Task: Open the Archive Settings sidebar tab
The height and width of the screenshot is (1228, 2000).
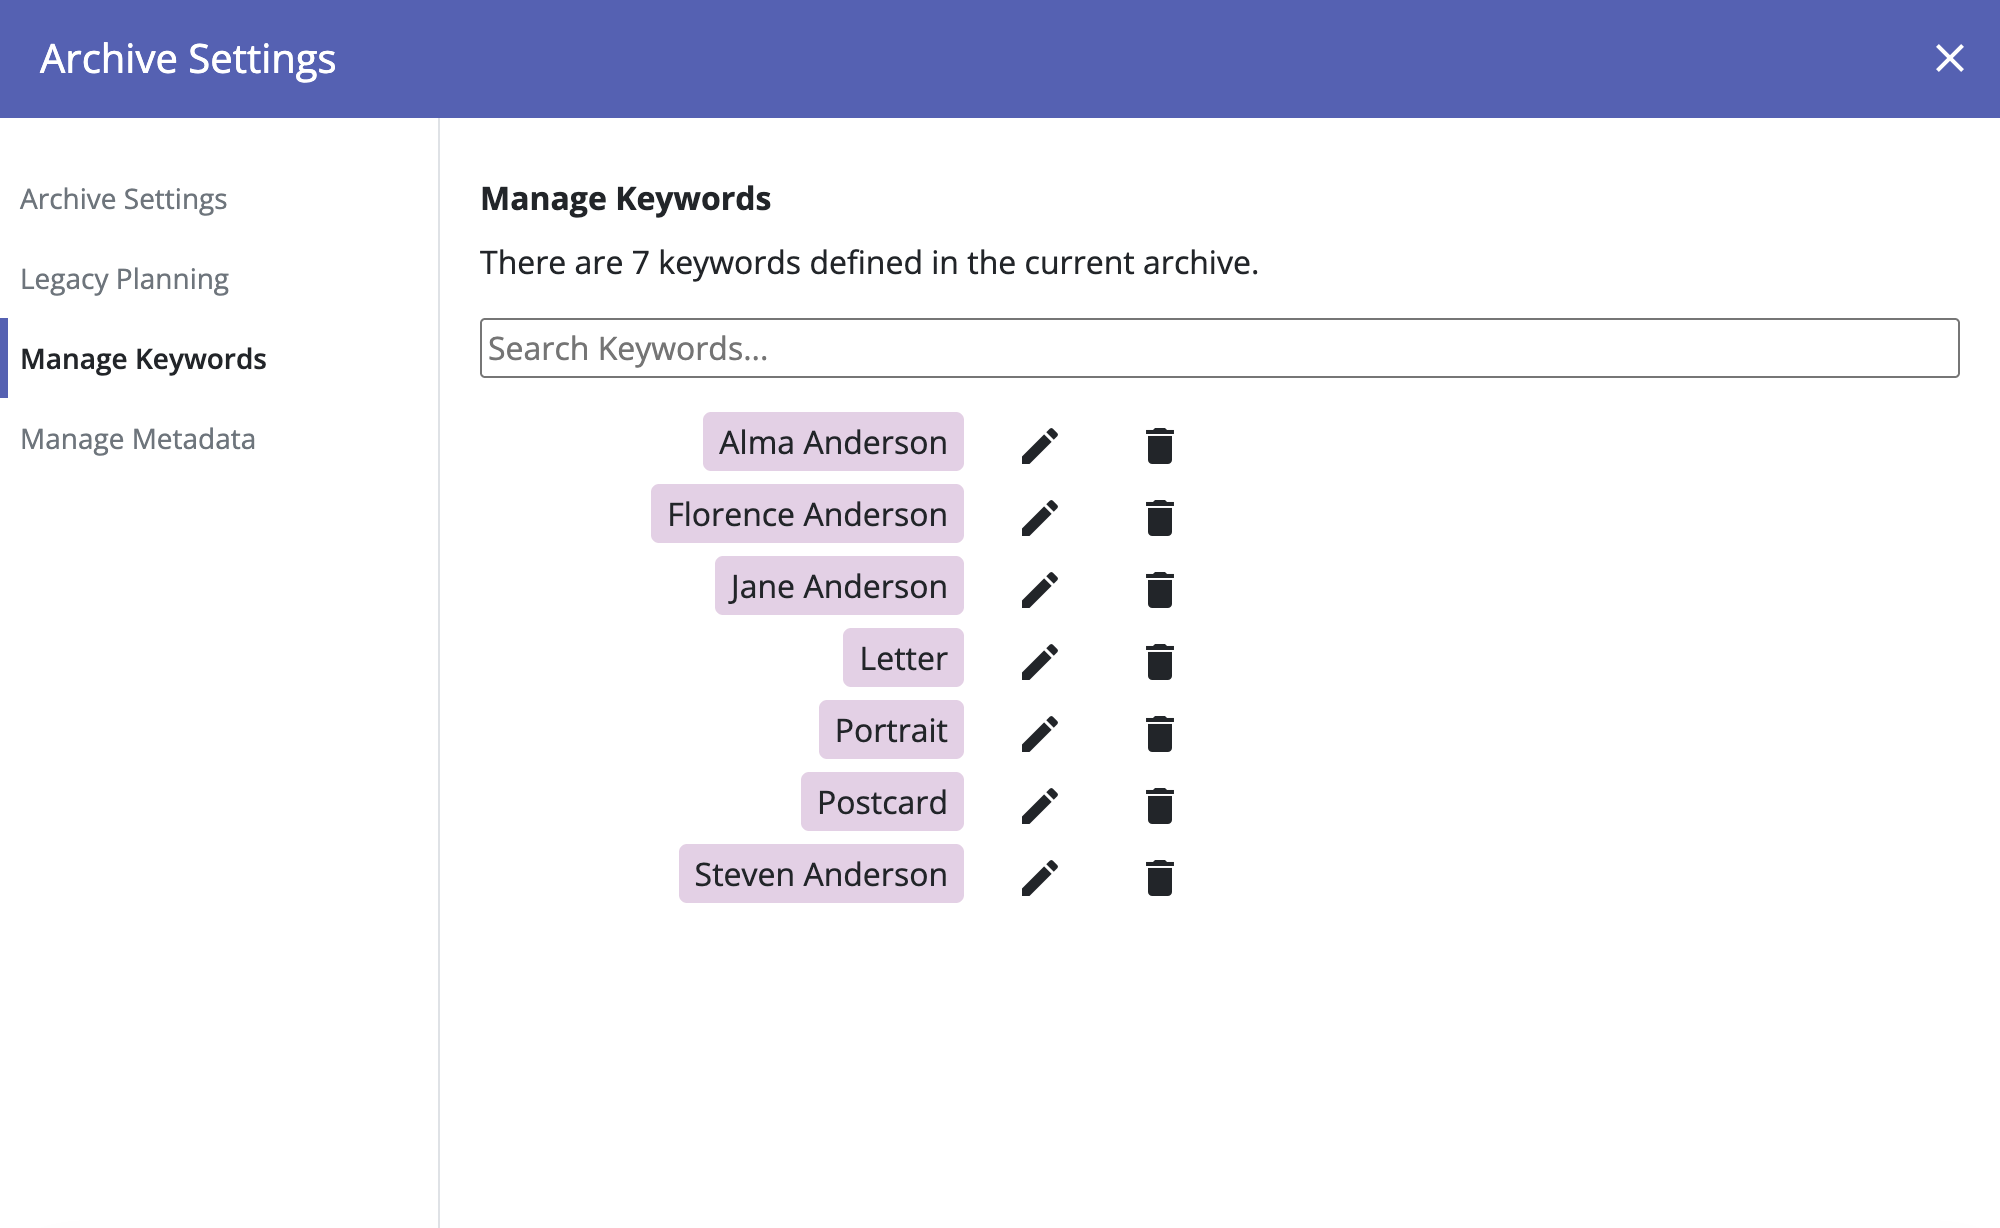Action: point(124,199)
